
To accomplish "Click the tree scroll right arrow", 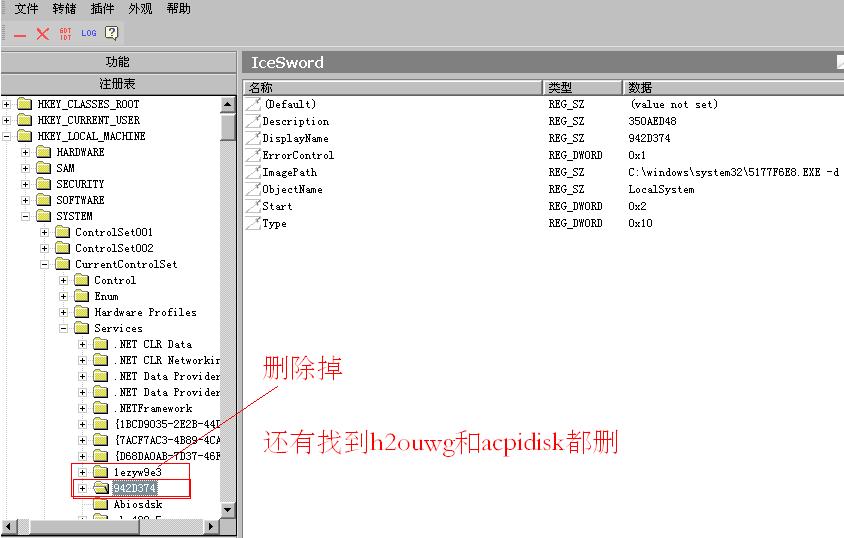I will click(x=212, y=527).
